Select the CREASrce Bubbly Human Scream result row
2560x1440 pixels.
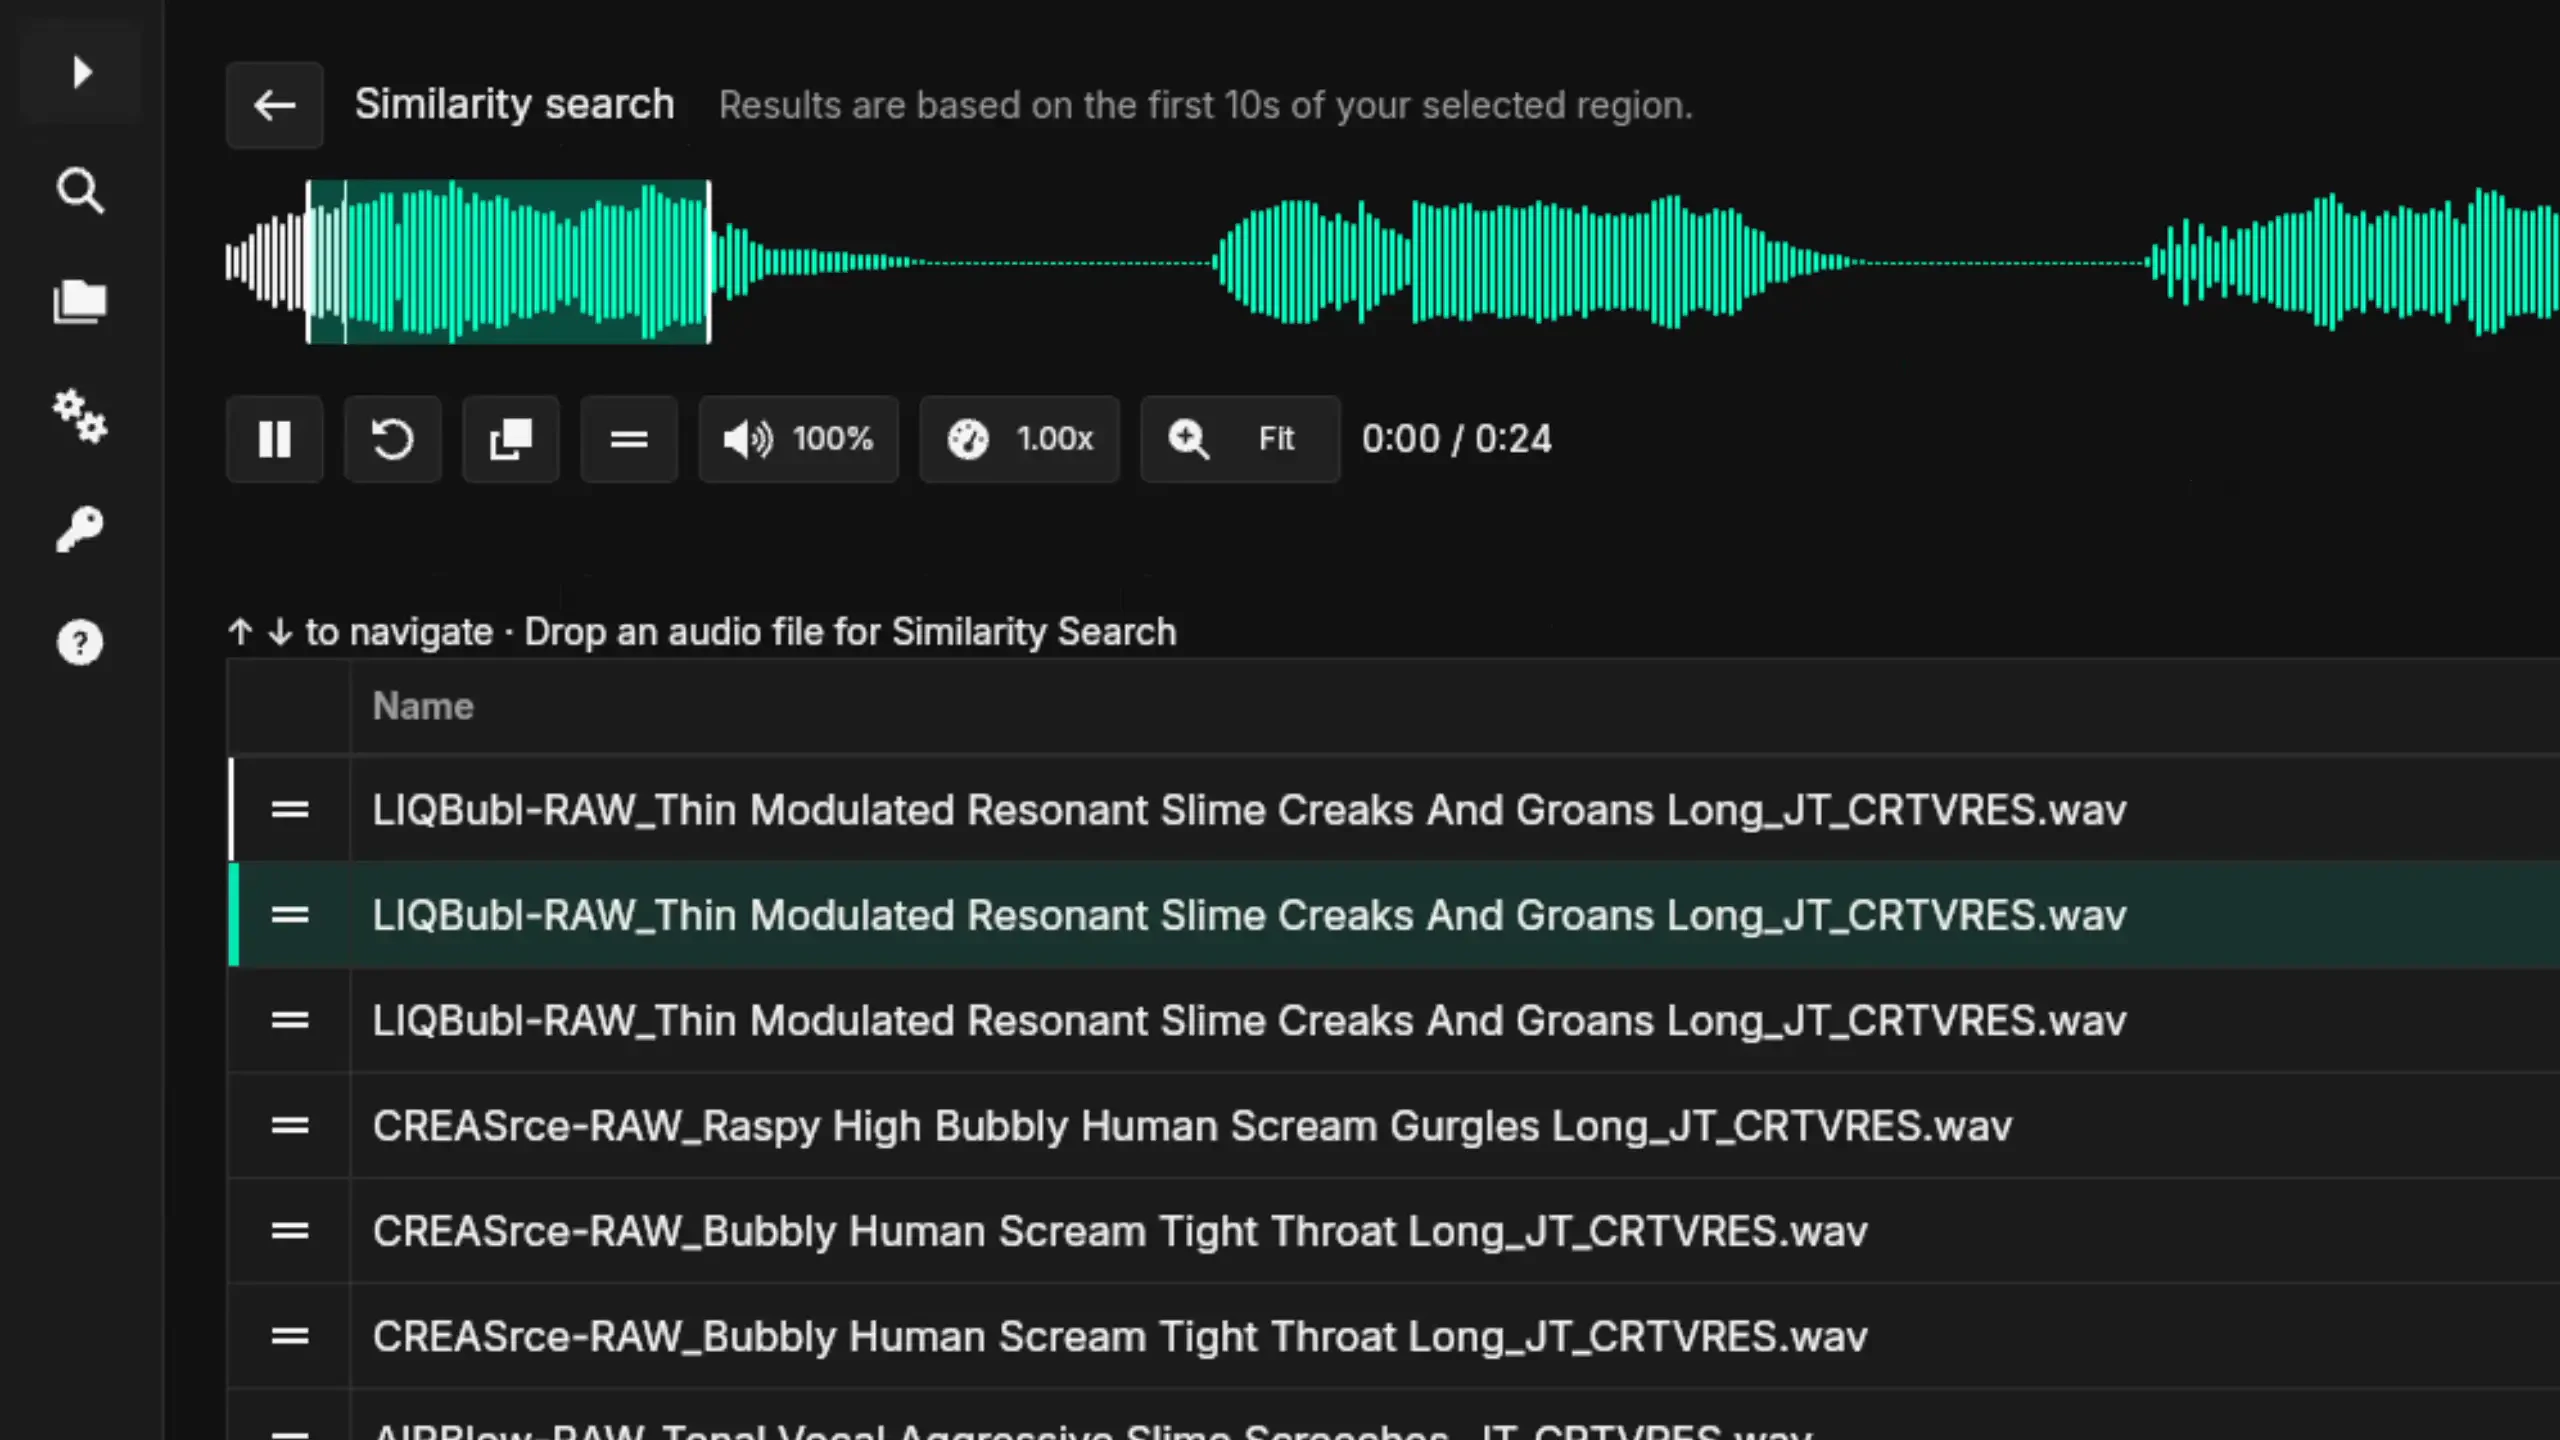(1100, 1231)
